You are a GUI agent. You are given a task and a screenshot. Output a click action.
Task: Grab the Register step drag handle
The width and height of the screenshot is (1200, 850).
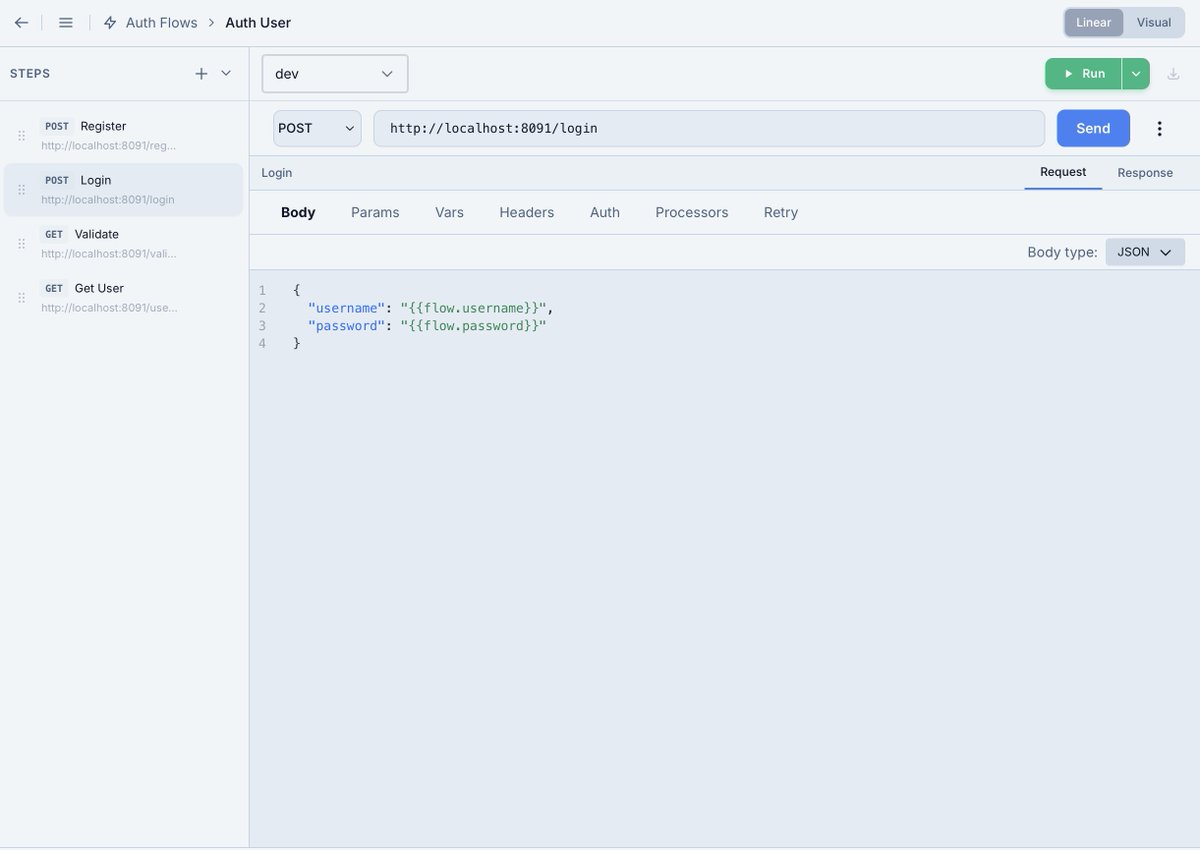click(21, 135)
